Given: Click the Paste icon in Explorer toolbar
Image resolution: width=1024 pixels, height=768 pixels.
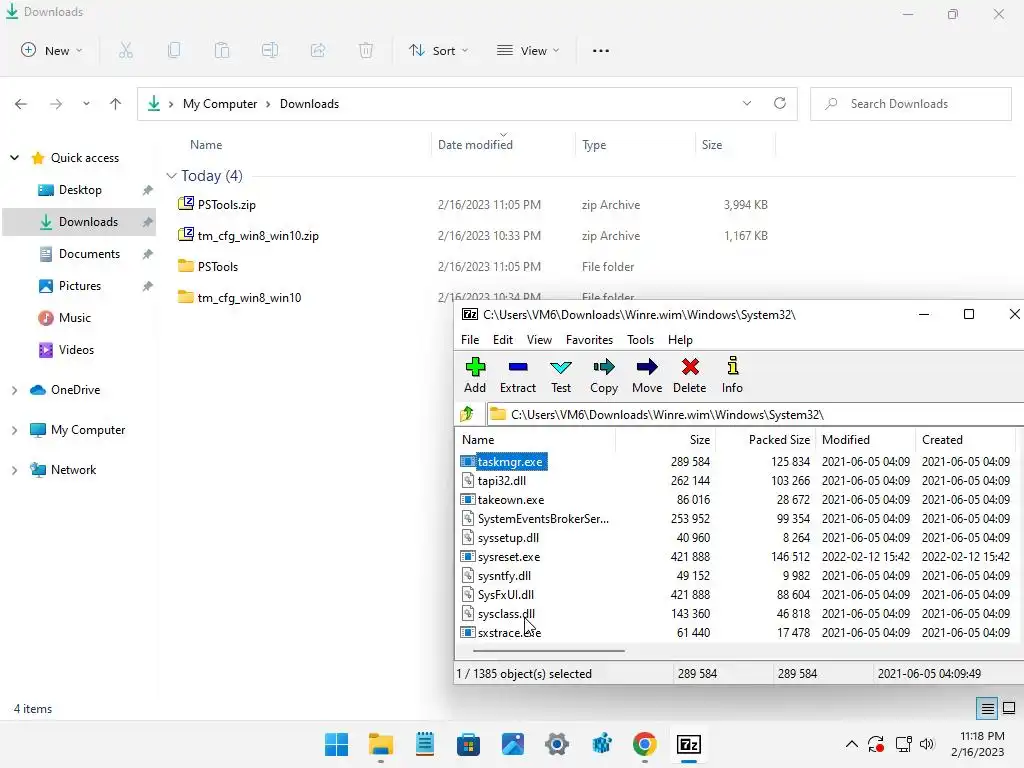Looking at the screenshot, I should (x=222, y=50).
